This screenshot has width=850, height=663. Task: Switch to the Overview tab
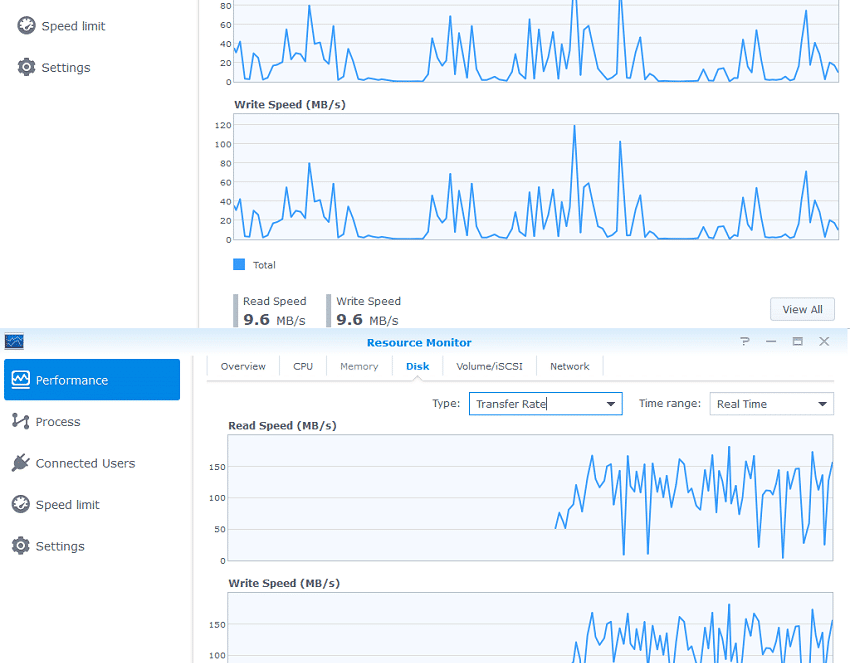point(243,366)
